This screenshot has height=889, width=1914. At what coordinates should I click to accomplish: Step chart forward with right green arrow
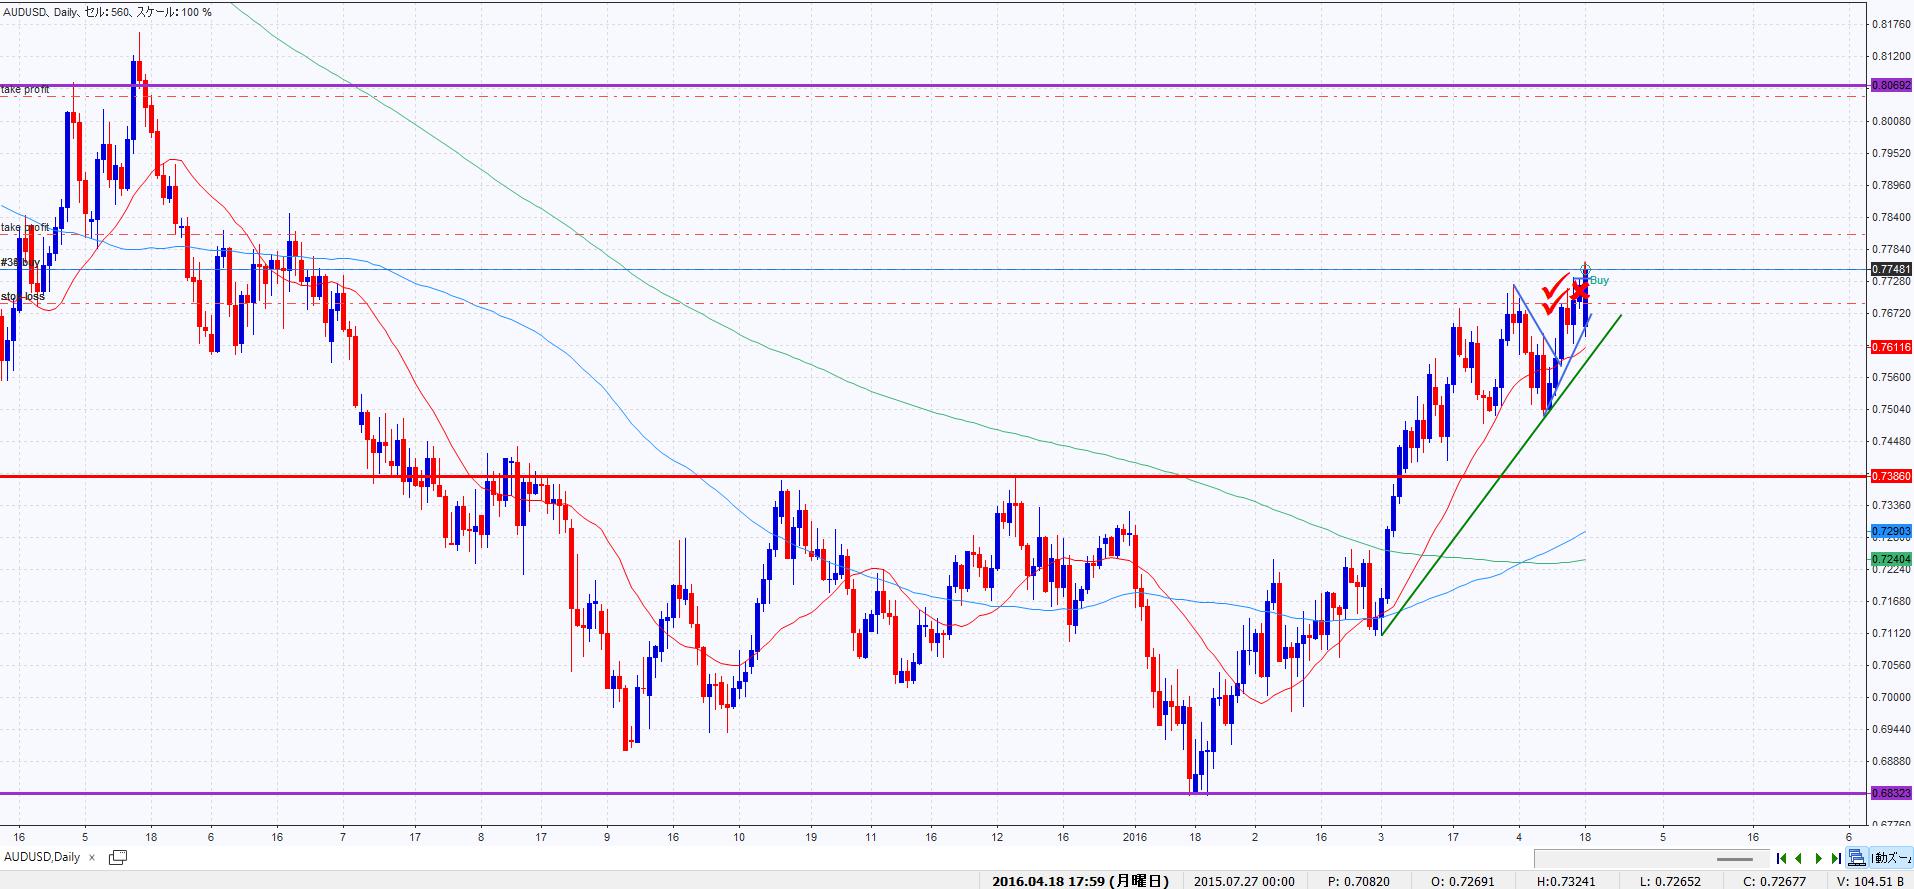1819,858
